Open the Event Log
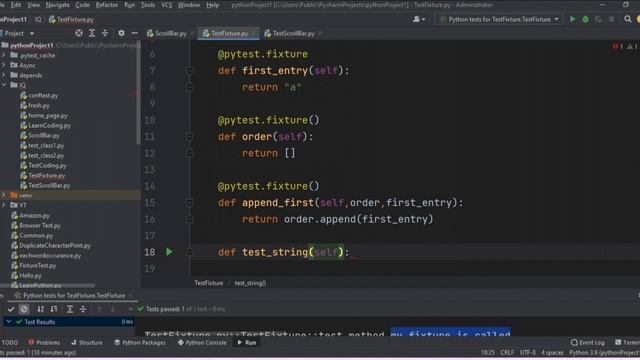 point(588,342)
